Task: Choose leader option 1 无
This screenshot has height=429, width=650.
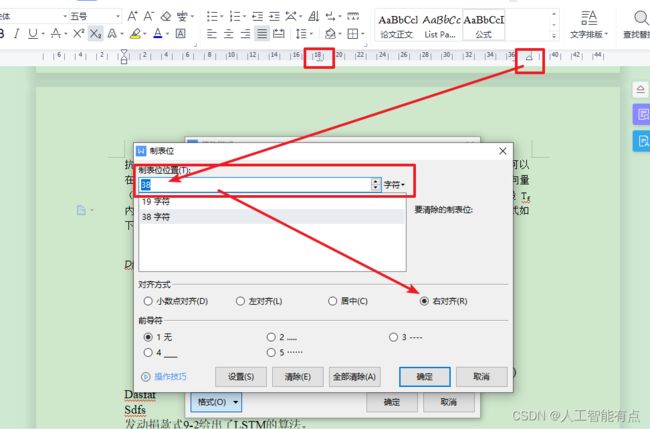Action: pos(148,337)
